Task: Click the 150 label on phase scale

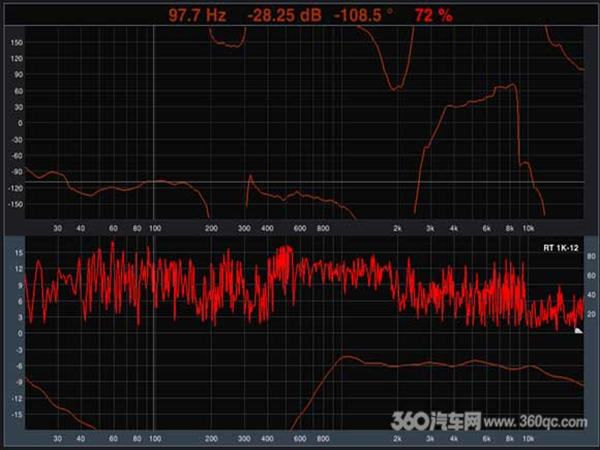Action: [x=17, y=42]
